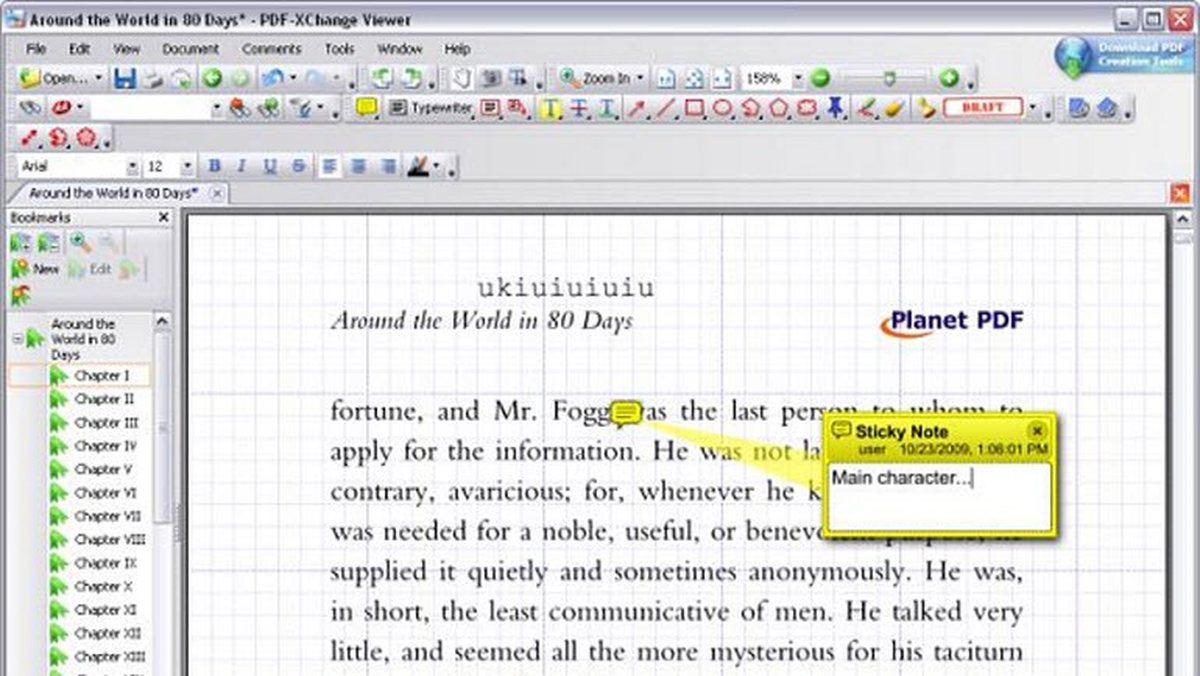The height and width of the screenshot is (676, 1200).
Task: Open the stamp selection dropdown beside DRAFT
Action: point(1033,107)
